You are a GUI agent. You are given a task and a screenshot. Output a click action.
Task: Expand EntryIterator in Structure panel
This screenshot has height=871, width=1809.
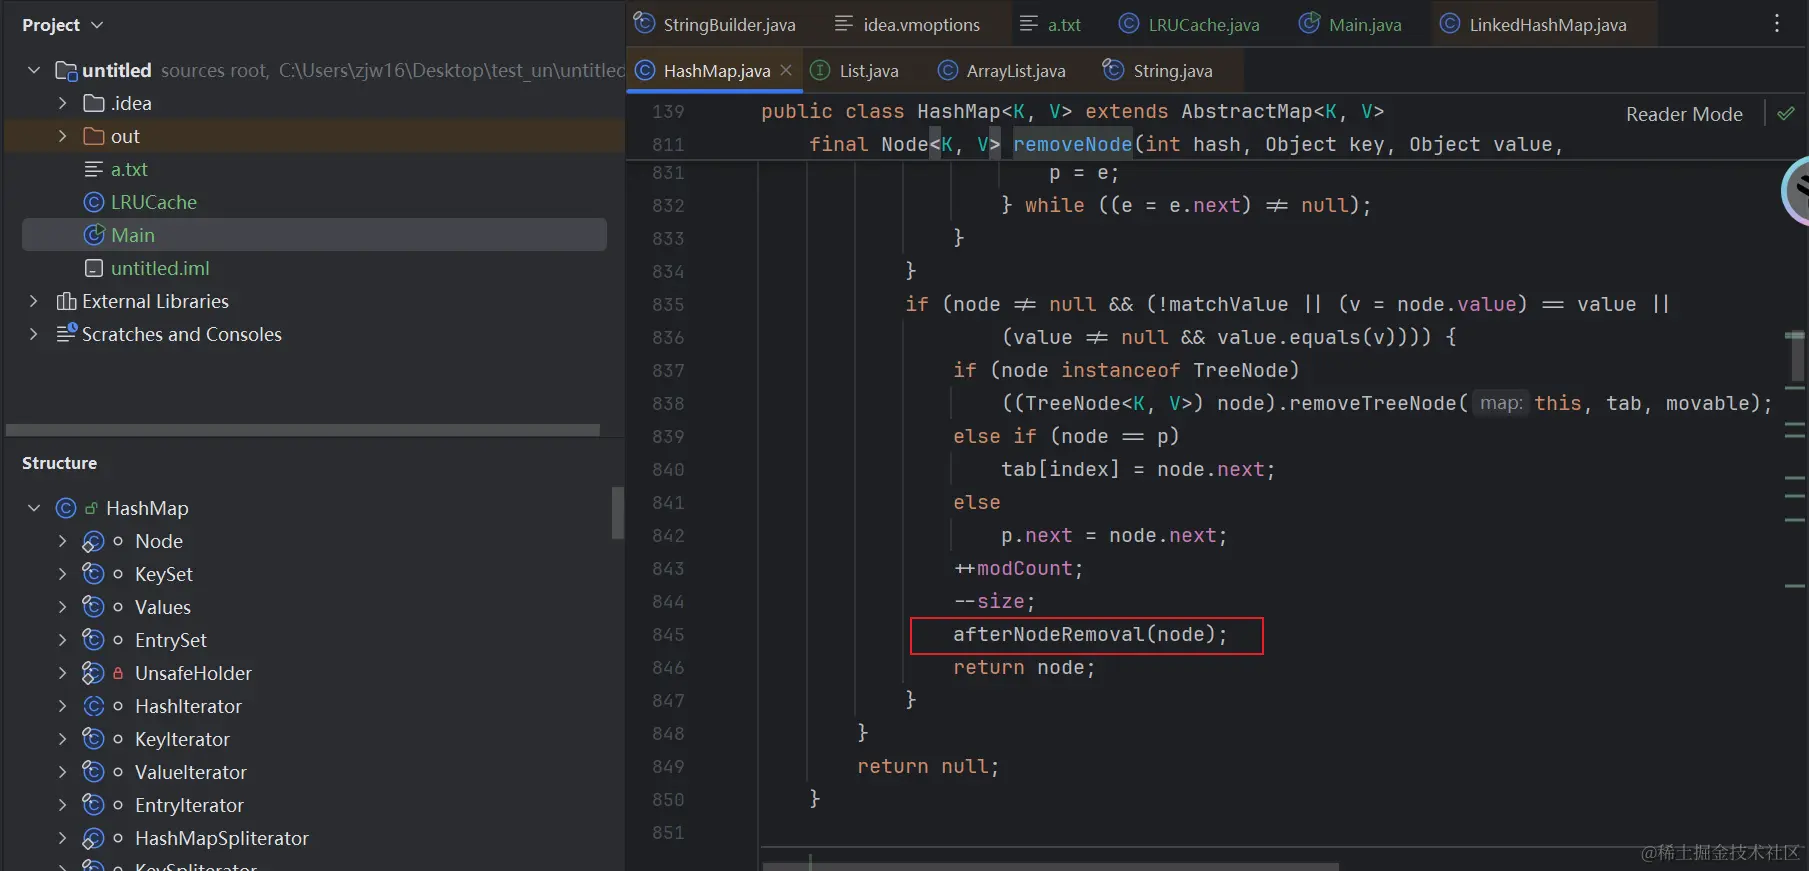[x=62, y=805]
